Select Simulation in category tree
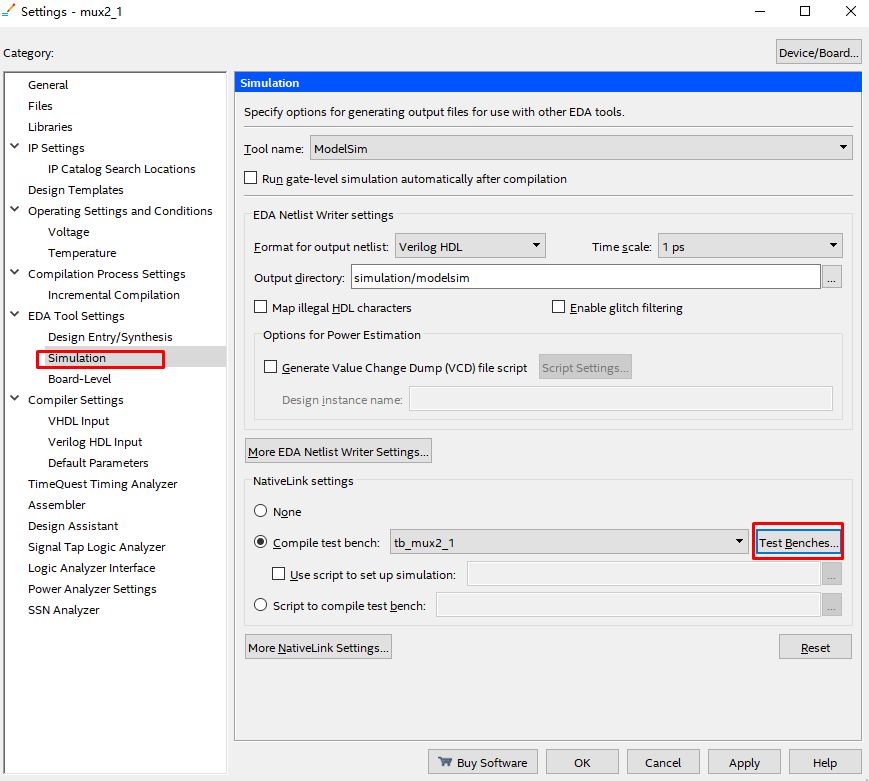This screenshot has width=869, height=781. pos(77,358)
